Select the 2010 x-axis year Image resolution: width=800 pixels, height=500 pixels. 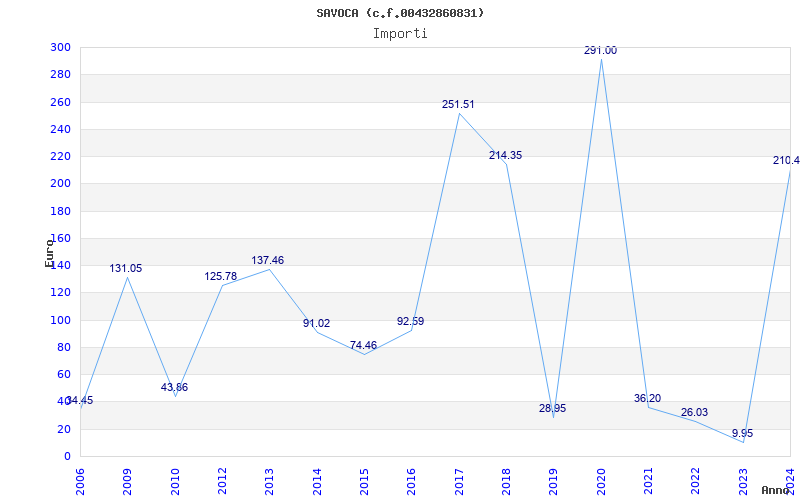pyautogui.click(x=175, y=482)
